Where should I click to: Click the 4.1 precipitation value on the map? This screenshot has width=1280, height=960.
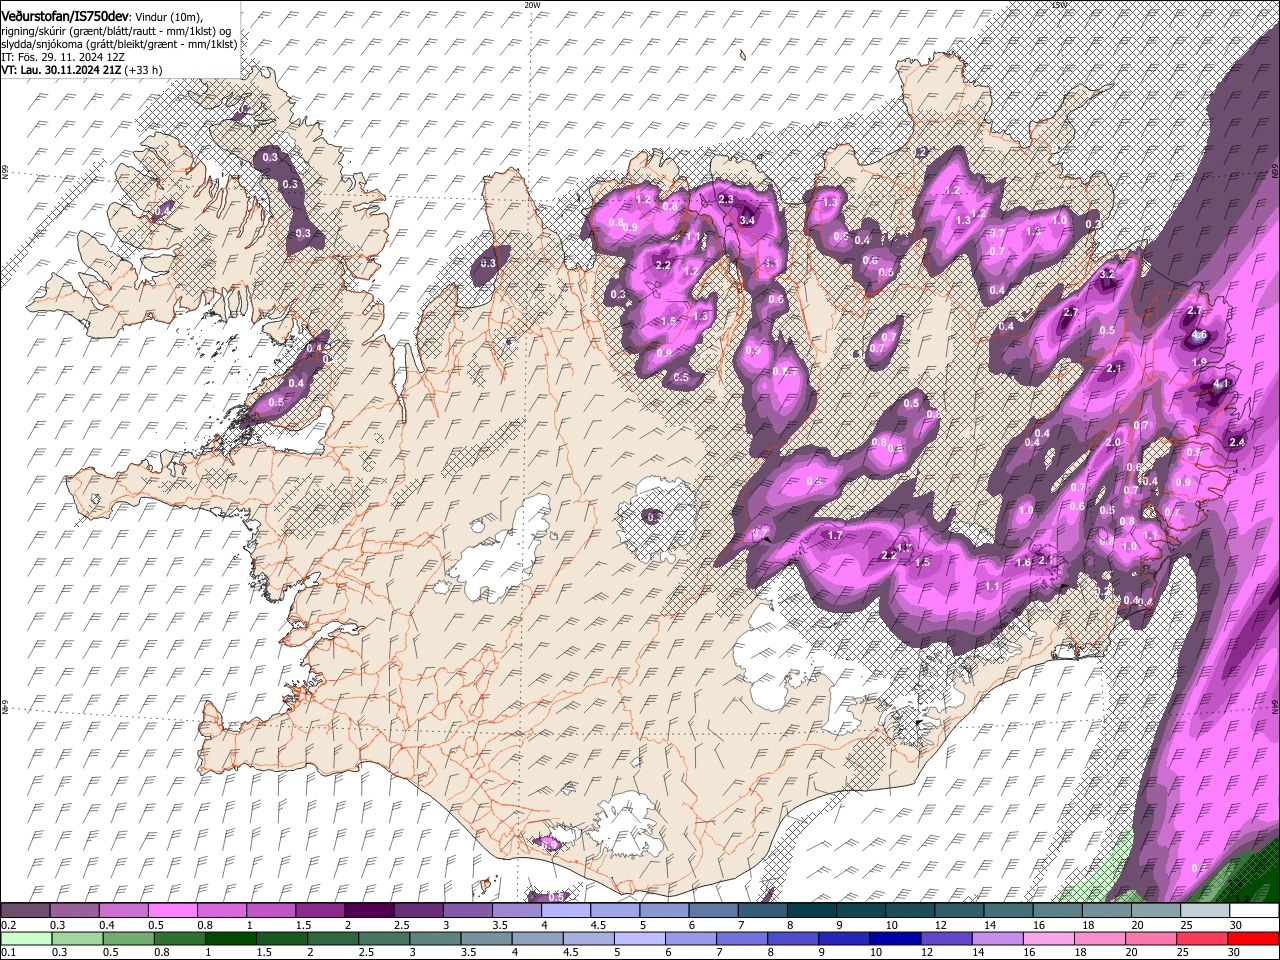pyautogui.click(x=1220, y=383)
